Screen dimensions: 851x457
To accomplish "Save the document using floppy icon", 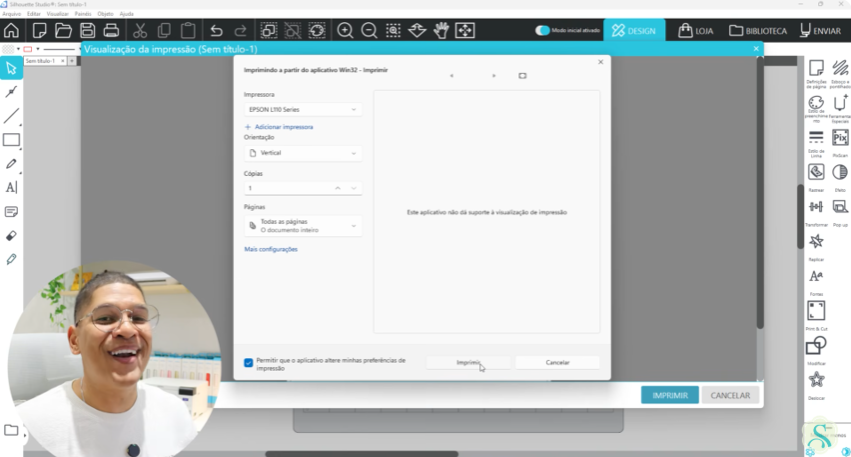I will pos(87,30).
